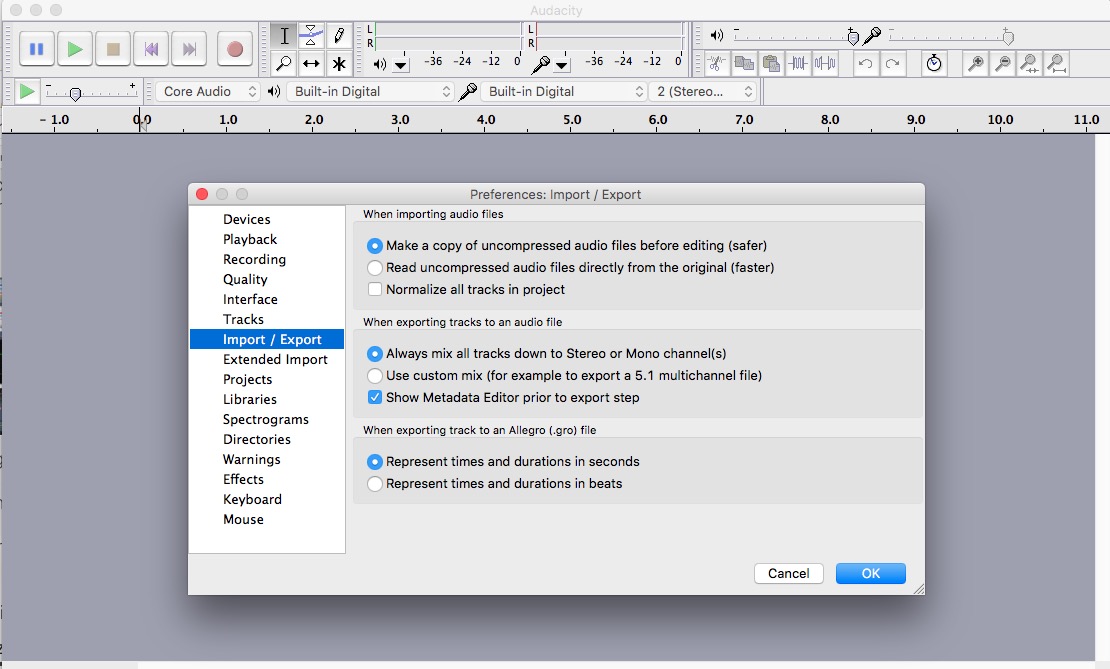Click the Cancel button
Image resolution: width=1110 pixels, height=669 pixels.
pyautogui.click(x=789, y=573)
